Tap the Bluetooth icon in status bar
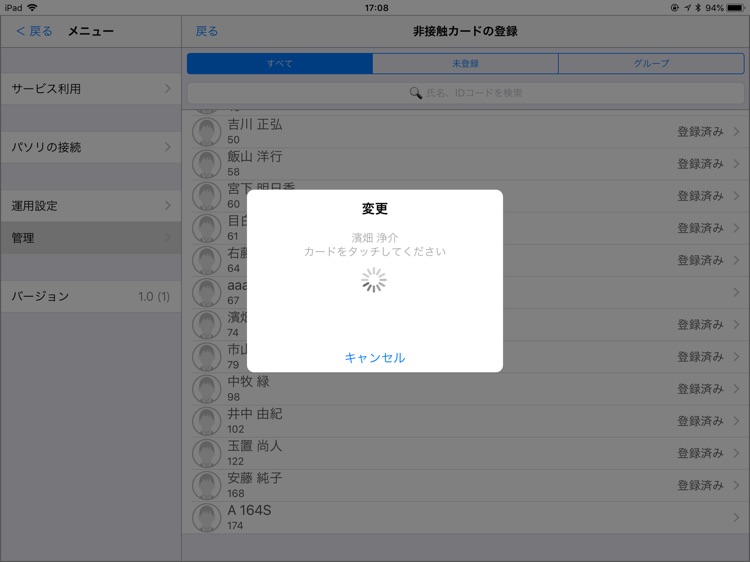This screenshot has width=750, height=562. (698, 8)
